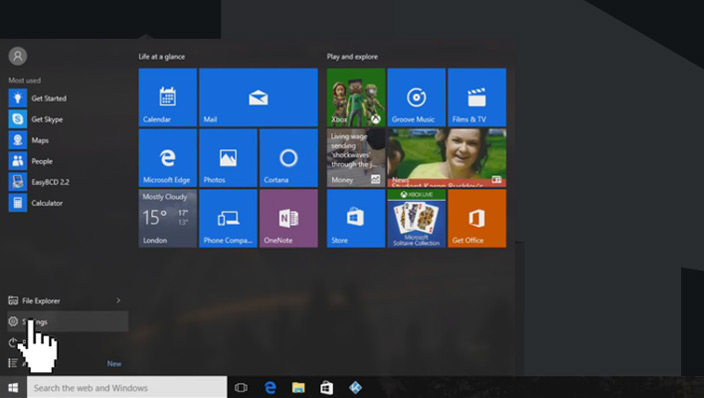The height and width of the screenshot is (398, 704).
Task: Open the Store tile
Action: pyautogui.click(x=356, y=218)
